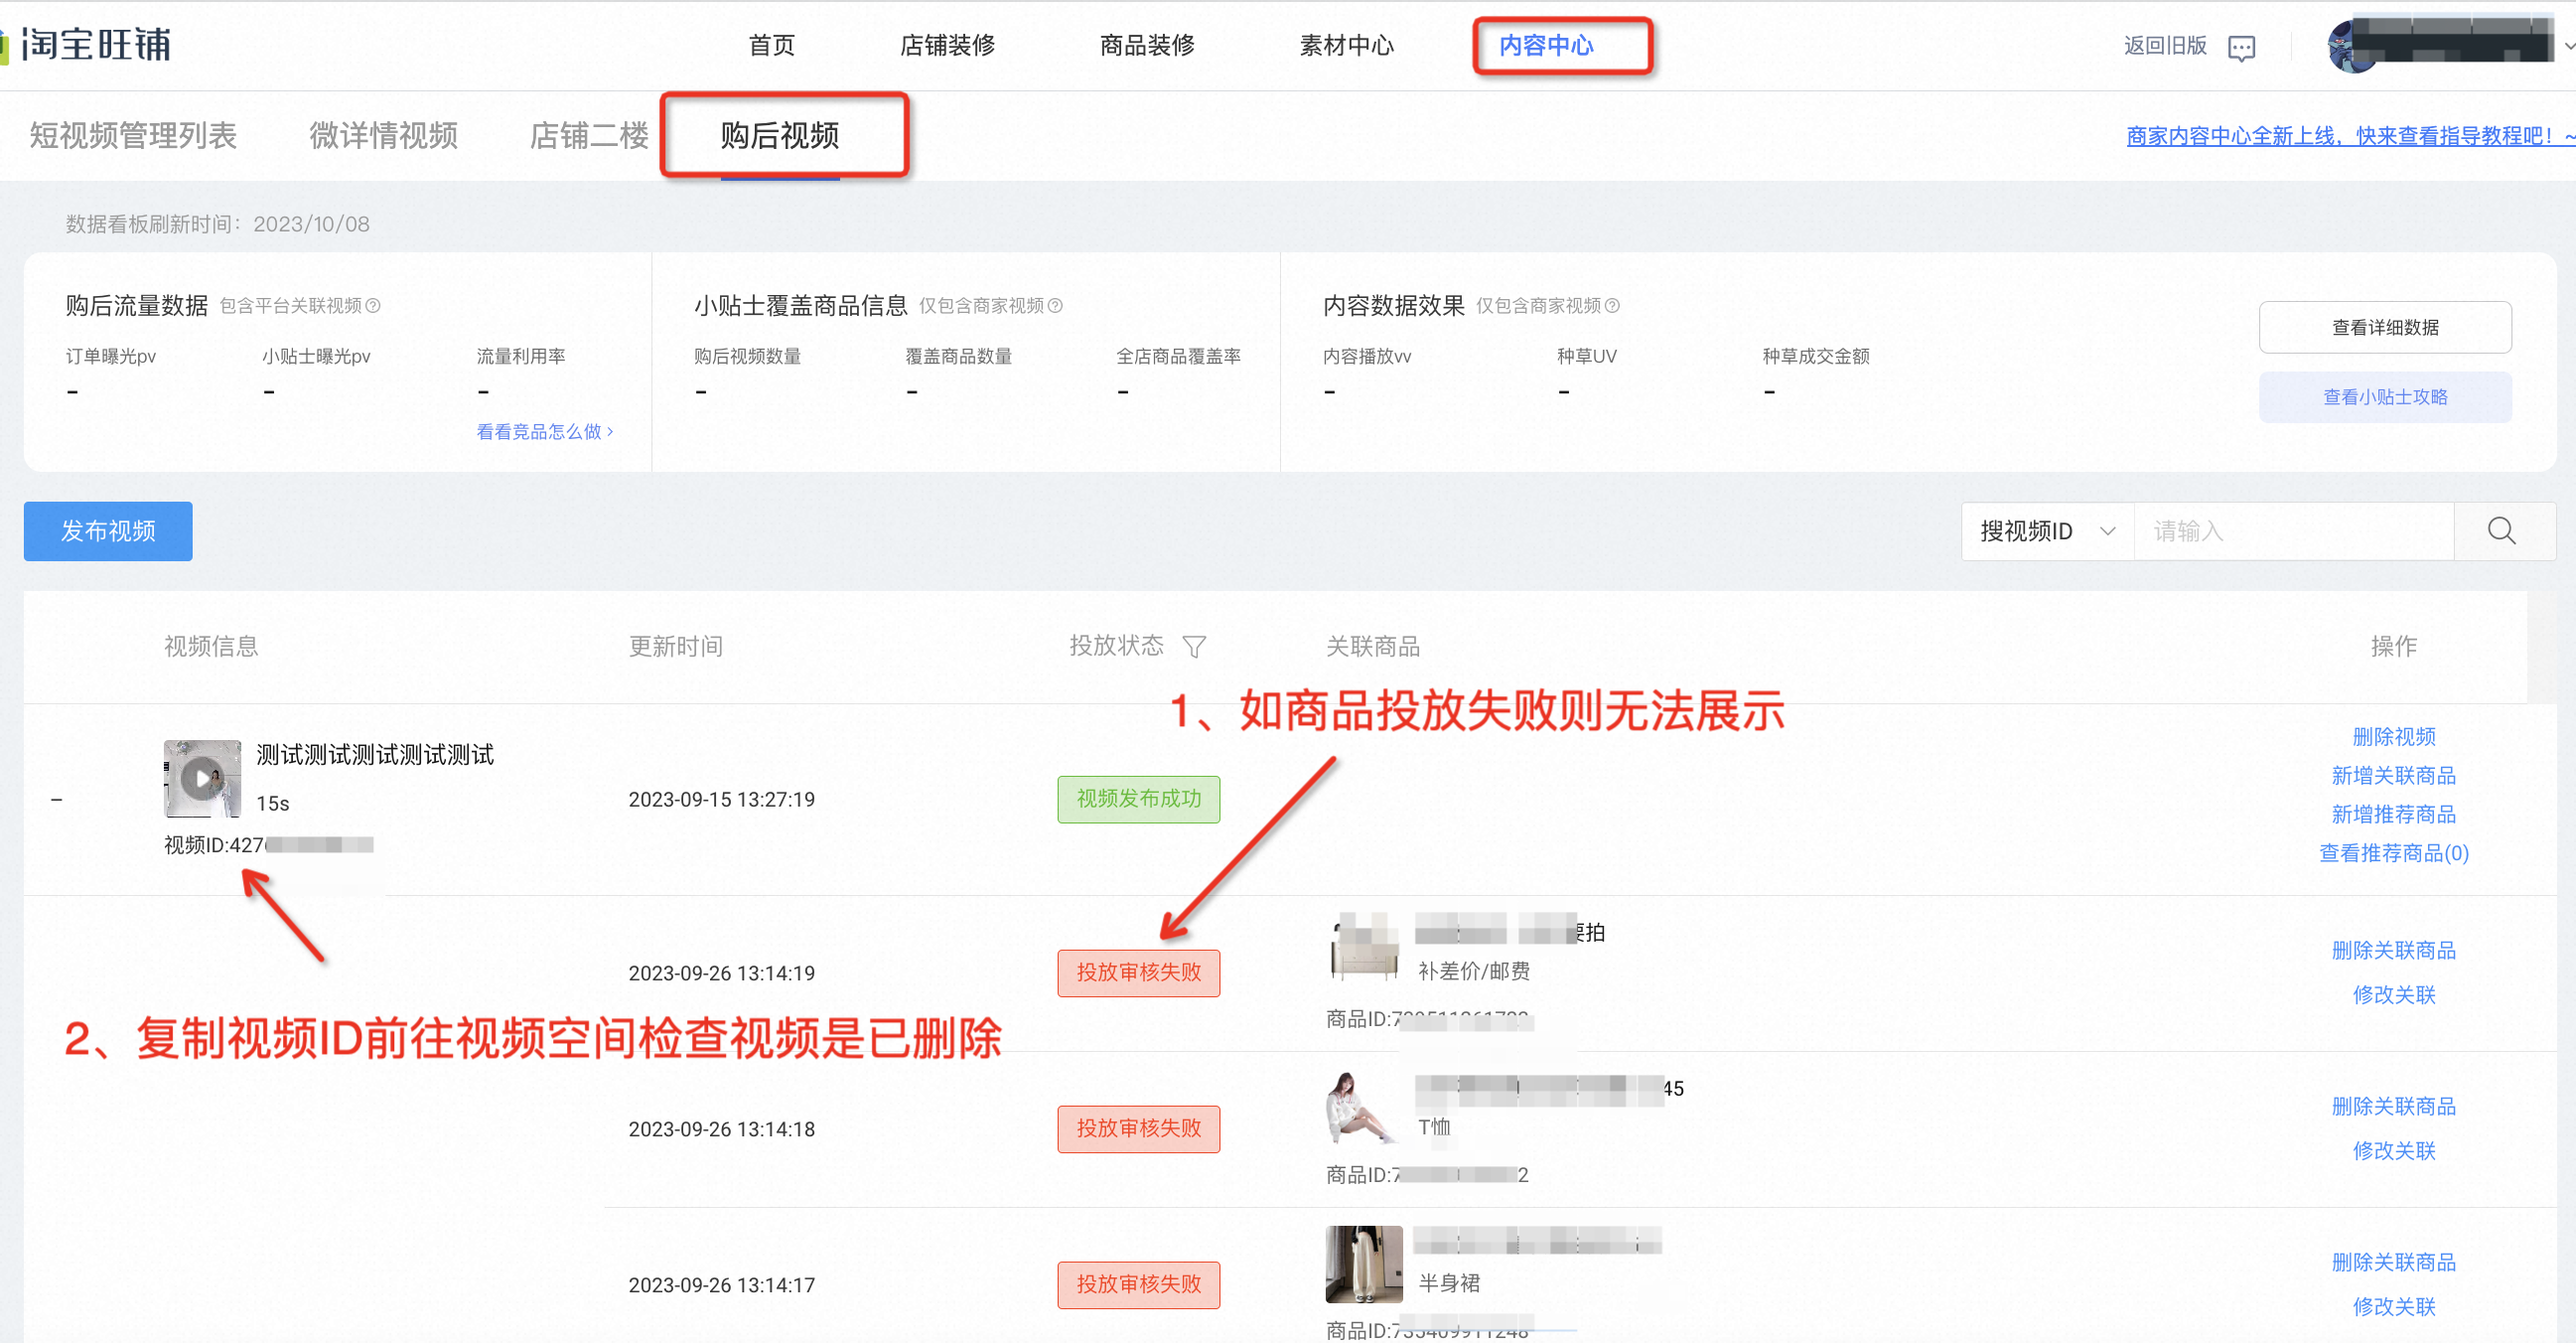
Task: Click 查看小贴士攻略 button
Action: pyautogui.click(x=2385, y=397)
